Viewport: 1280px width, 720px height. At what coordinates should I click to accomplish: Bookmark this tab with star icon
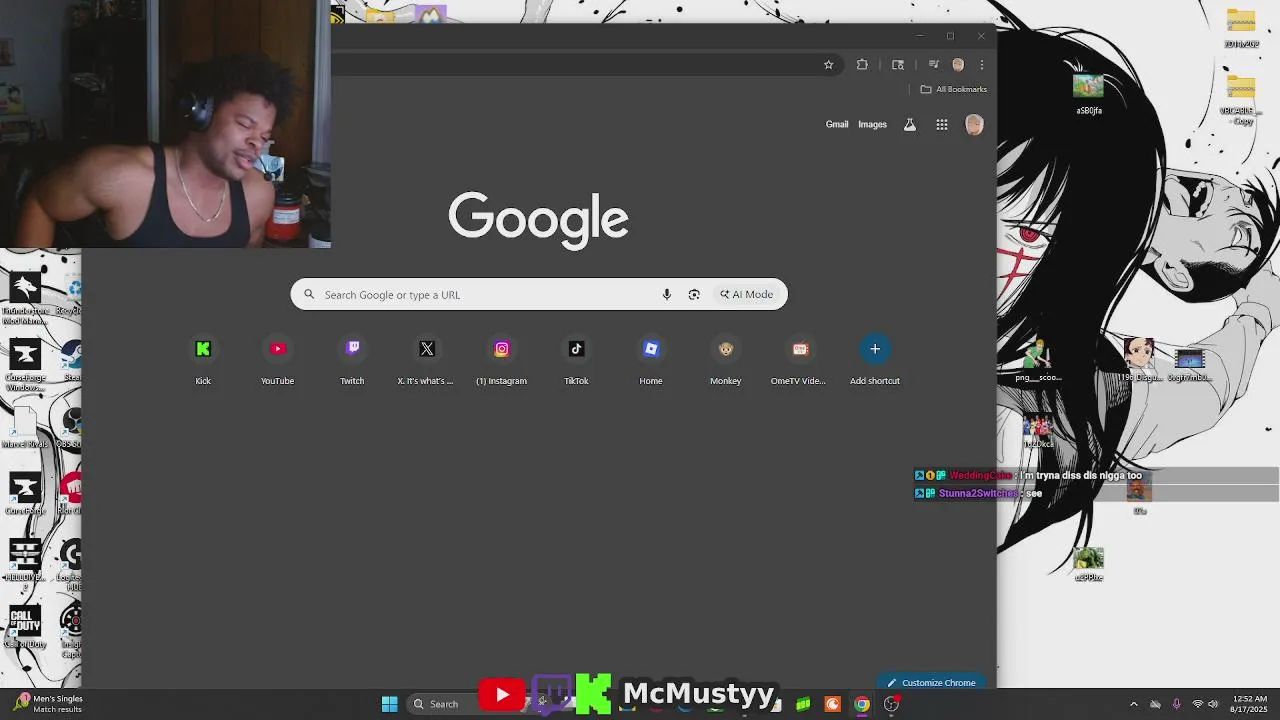828,65
